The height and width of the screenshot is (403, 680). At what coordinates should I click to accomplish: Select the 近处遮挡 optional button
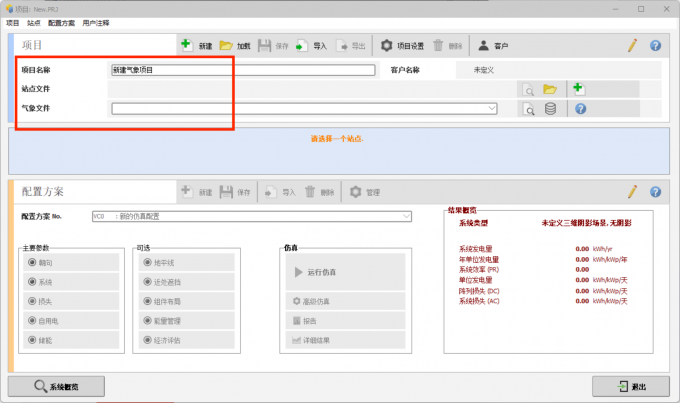(x=187, y=282)
